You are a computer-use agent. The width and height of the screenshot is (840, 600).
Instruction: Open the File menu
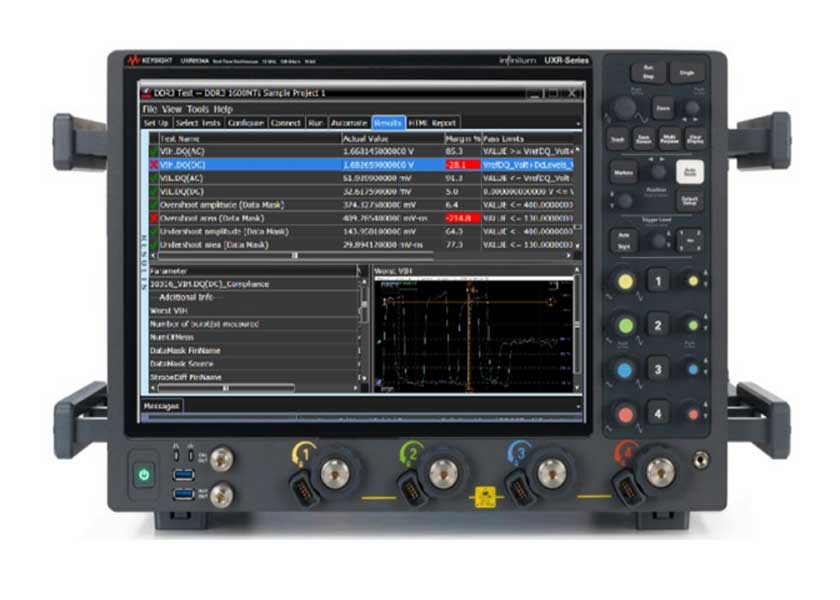pyautogui.click(x=149, y=109)
